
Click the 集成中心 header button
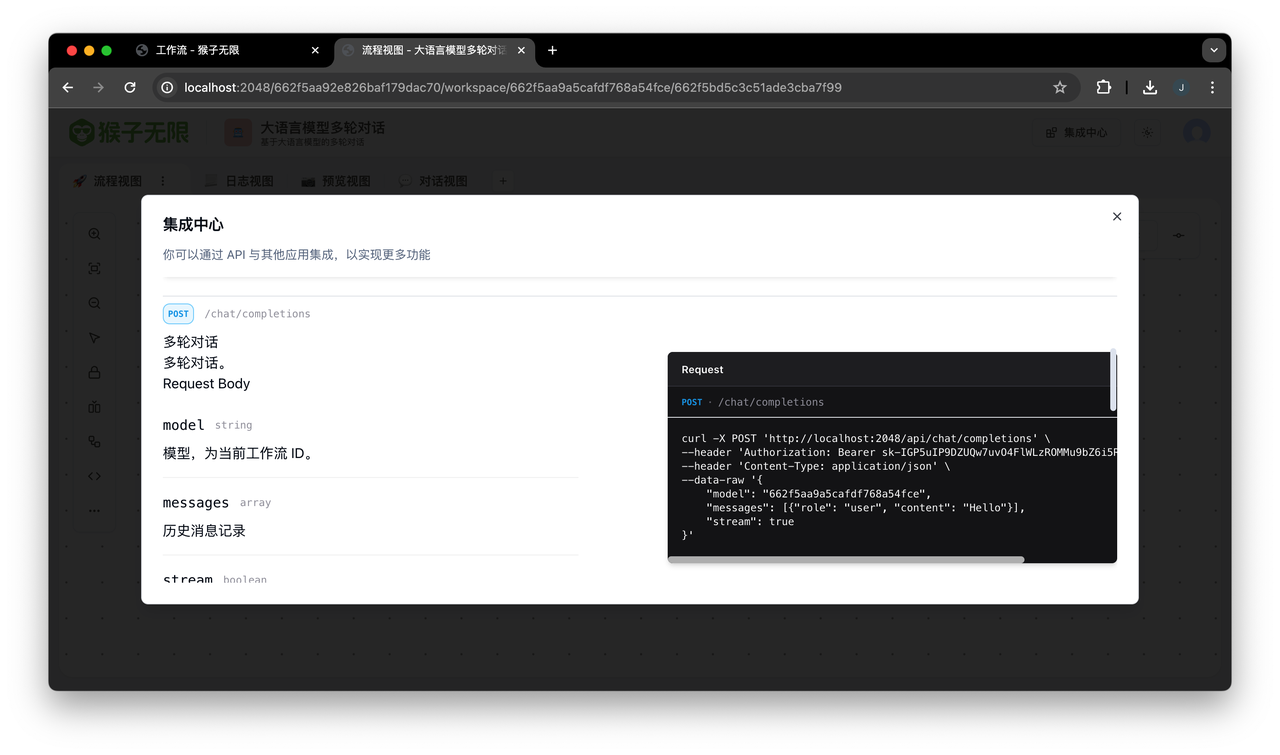[1076, 132]
